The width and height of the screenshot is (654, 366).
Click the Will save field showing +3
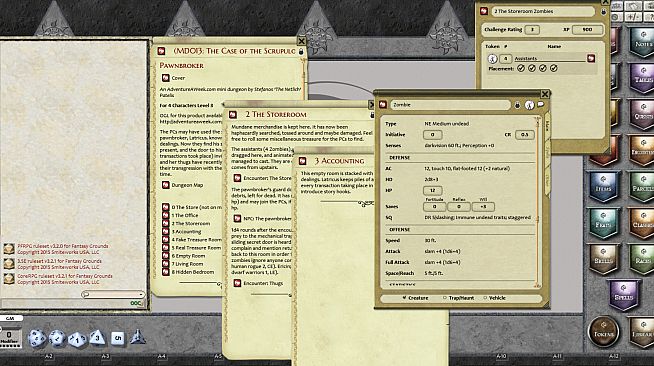point(483,207)
